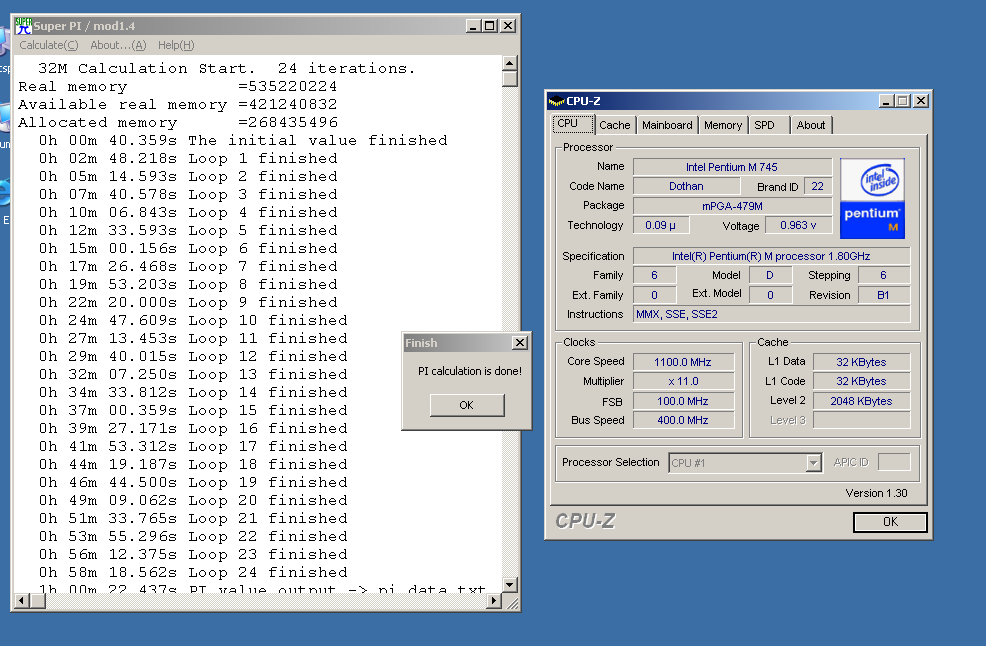Click the empty Level 3 cache field
The height and width of the screenshot is (646, 986).
coord(861,420)
